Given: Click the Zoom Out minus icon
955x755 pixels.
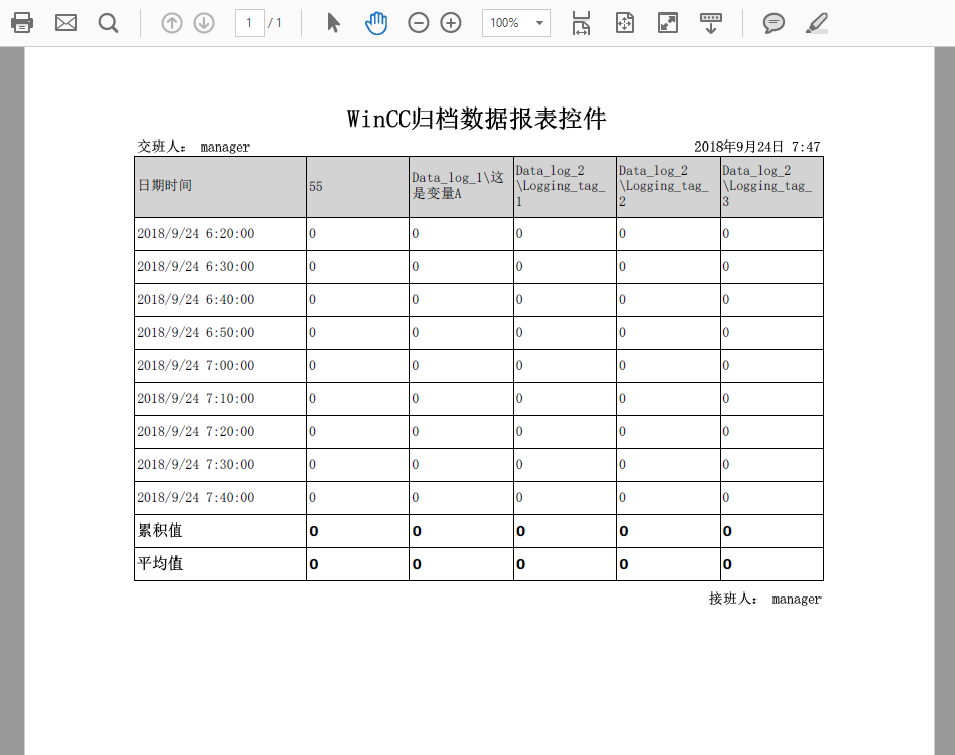Looking at the screenshot, I should pyautogui.click(x=418, y=22).
